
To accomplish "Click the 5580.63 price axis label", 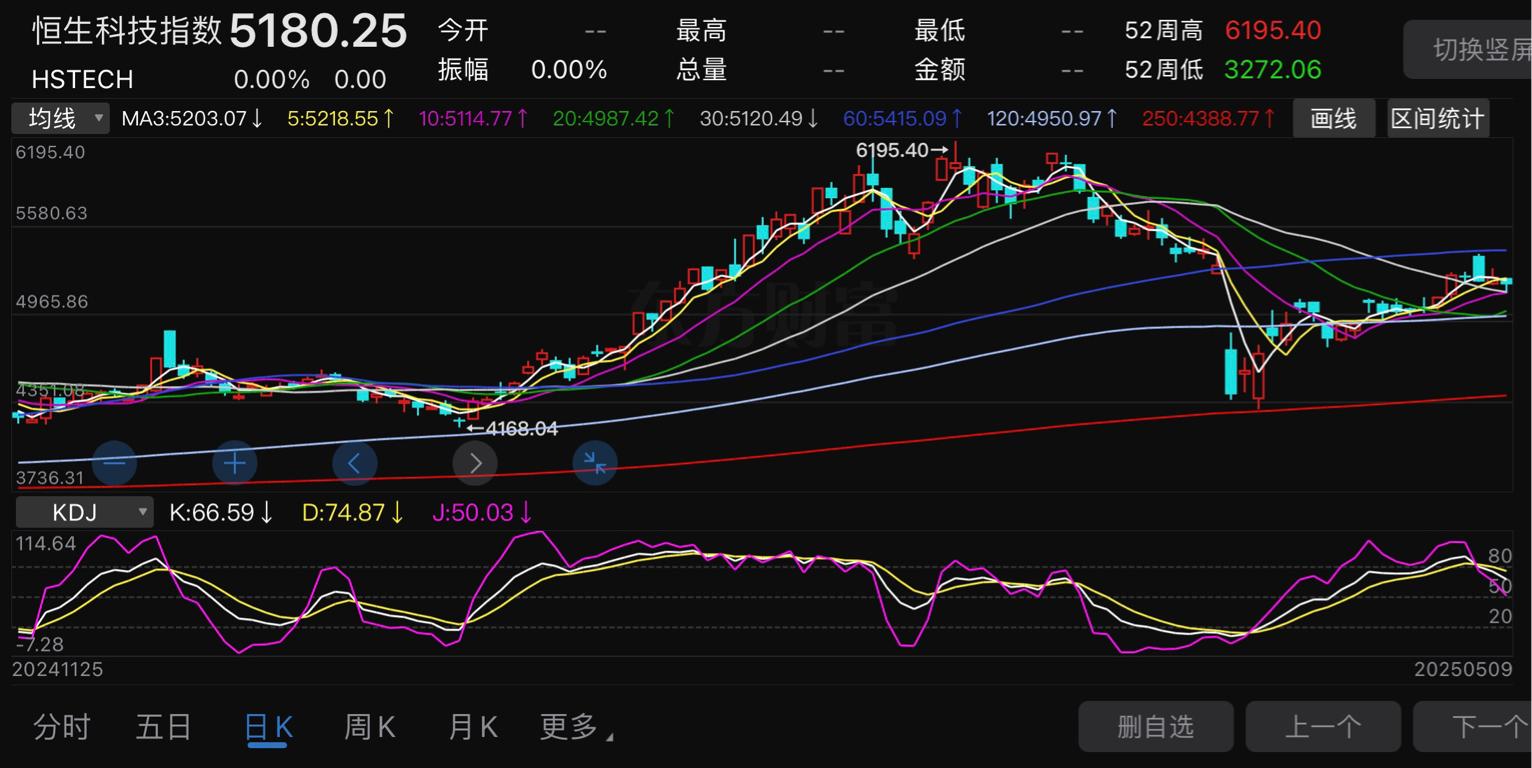I will pos(50,213).
